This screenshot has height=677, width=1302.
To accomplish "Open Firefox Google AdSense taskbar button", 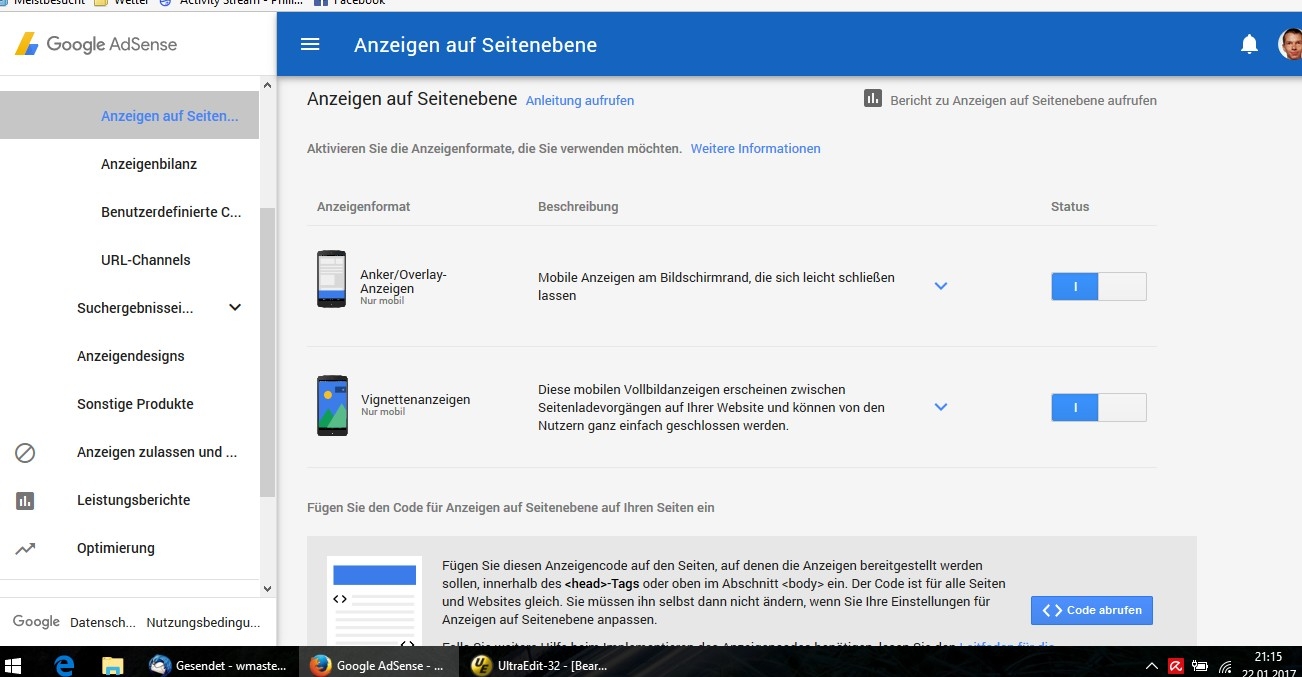I will [377, 665].
